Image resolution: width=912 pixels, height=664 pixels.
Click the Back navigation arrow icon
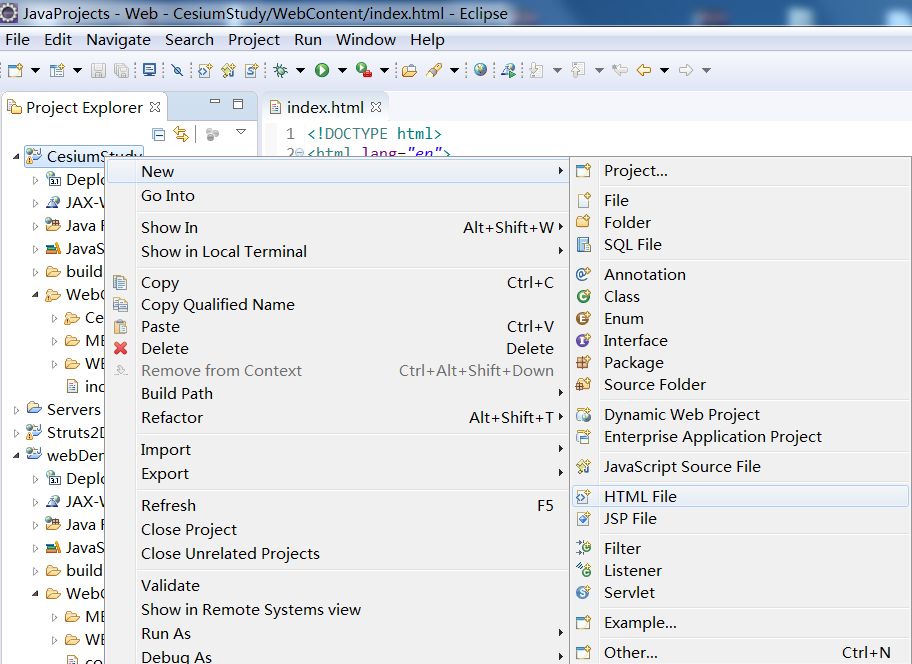tap(644, 70)
